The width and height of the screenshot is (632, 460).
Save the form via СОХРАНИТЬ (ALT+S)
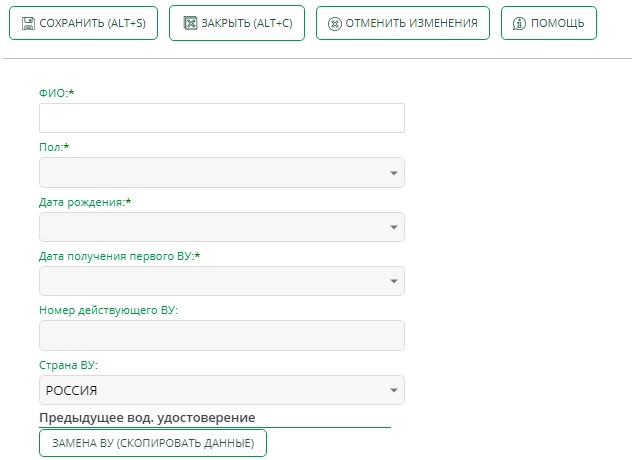coord(83,23)
